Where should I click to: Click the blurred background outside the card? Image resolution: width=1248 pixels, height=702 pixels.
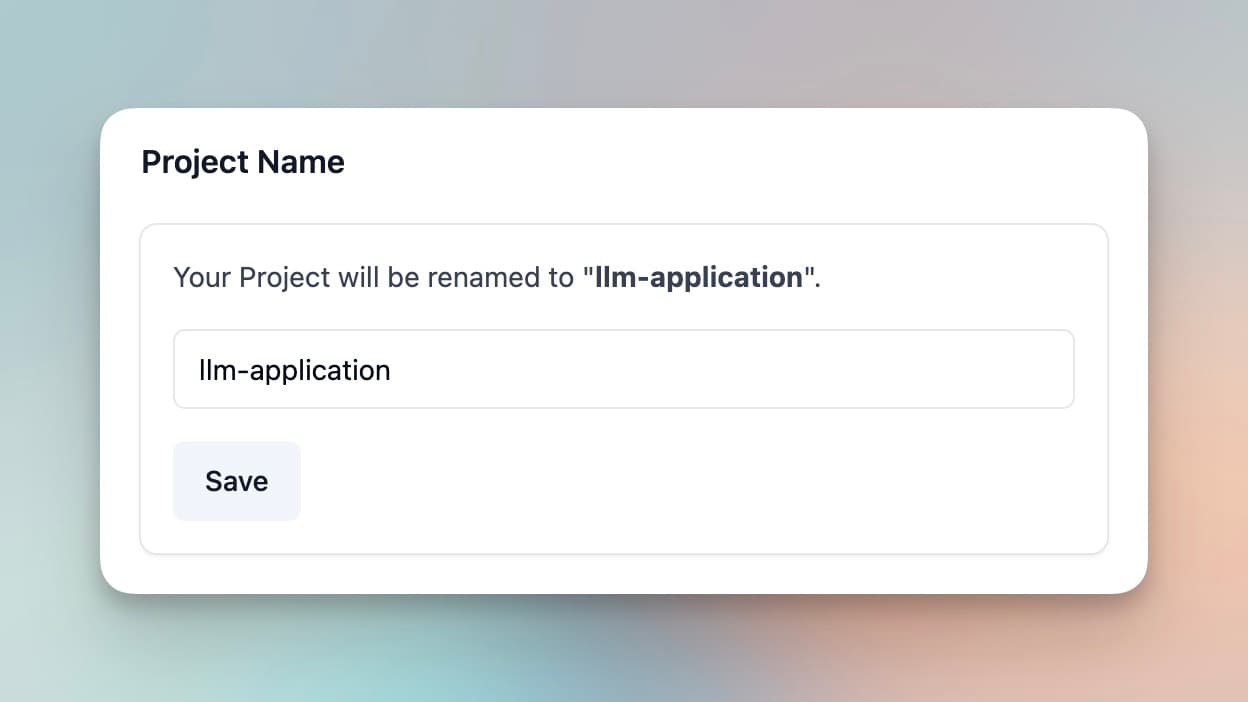point(1200,650)
